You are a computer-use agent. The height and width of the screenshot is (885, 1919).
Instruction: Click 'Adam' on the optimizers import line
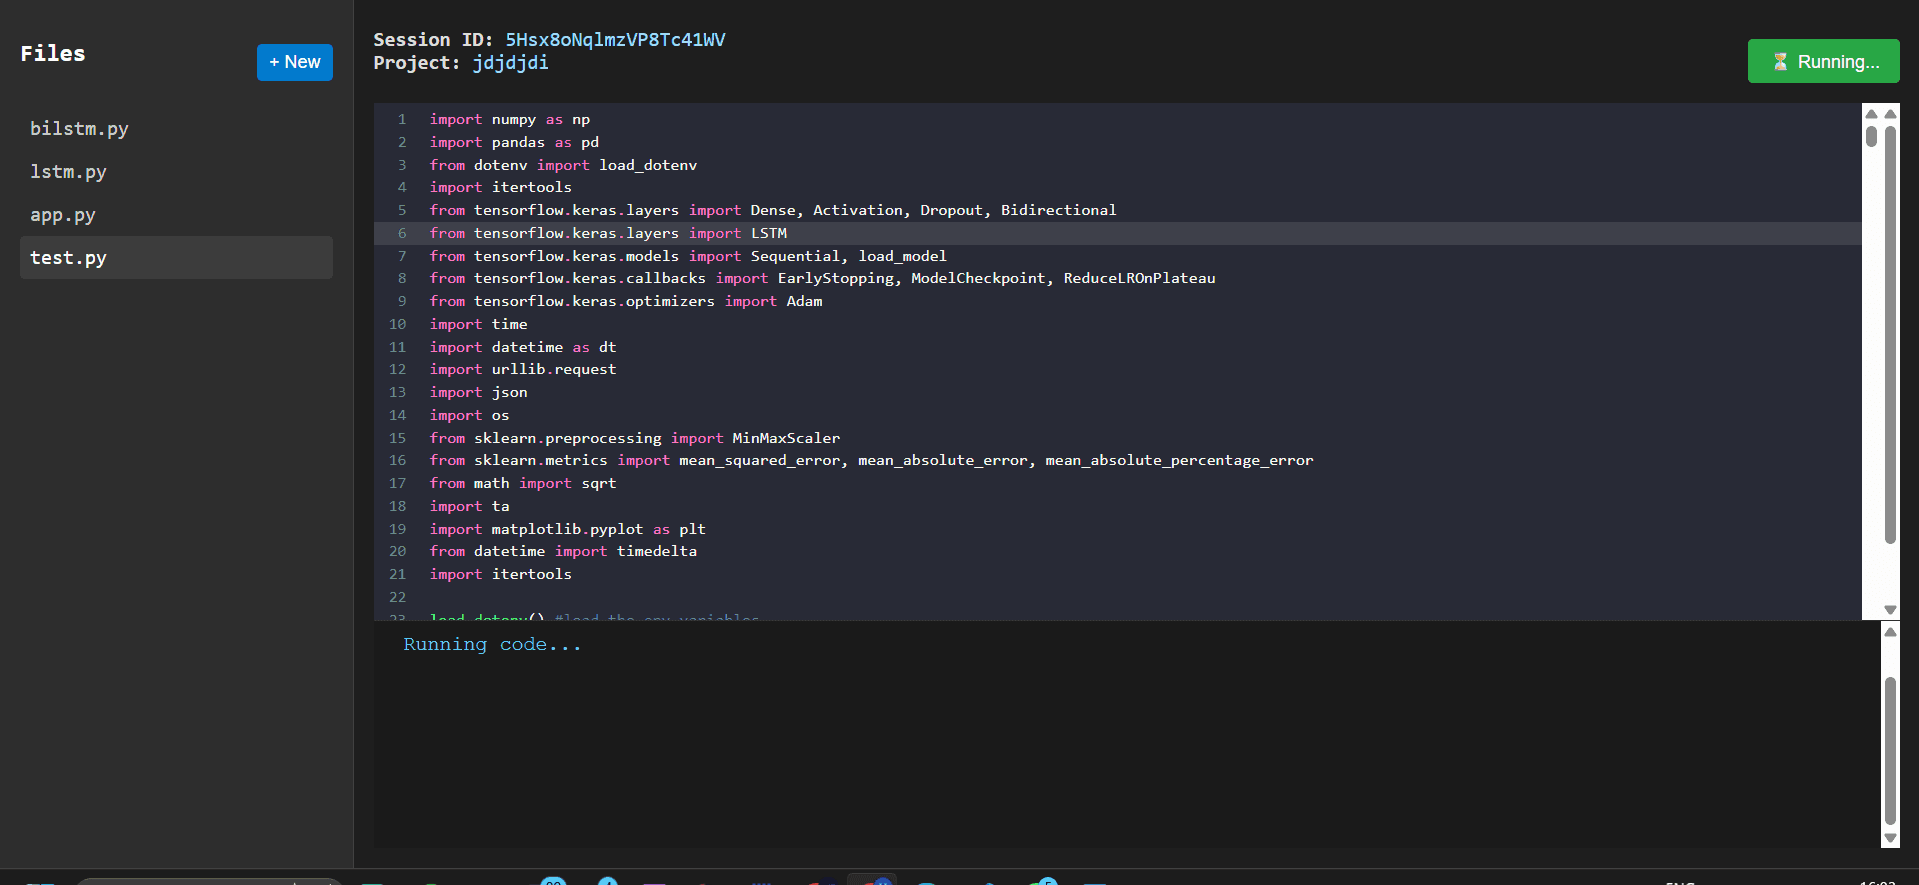tap(804, 301)
